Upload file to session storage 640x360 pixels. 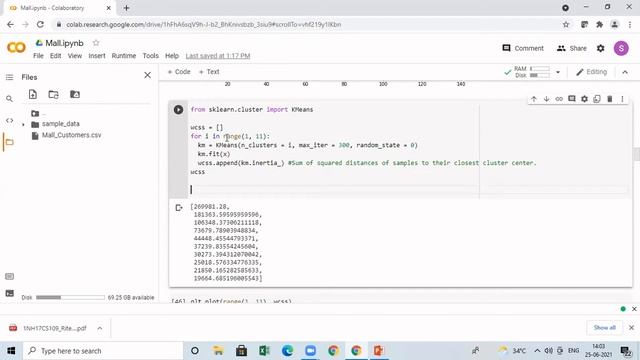tap(33, 94)
